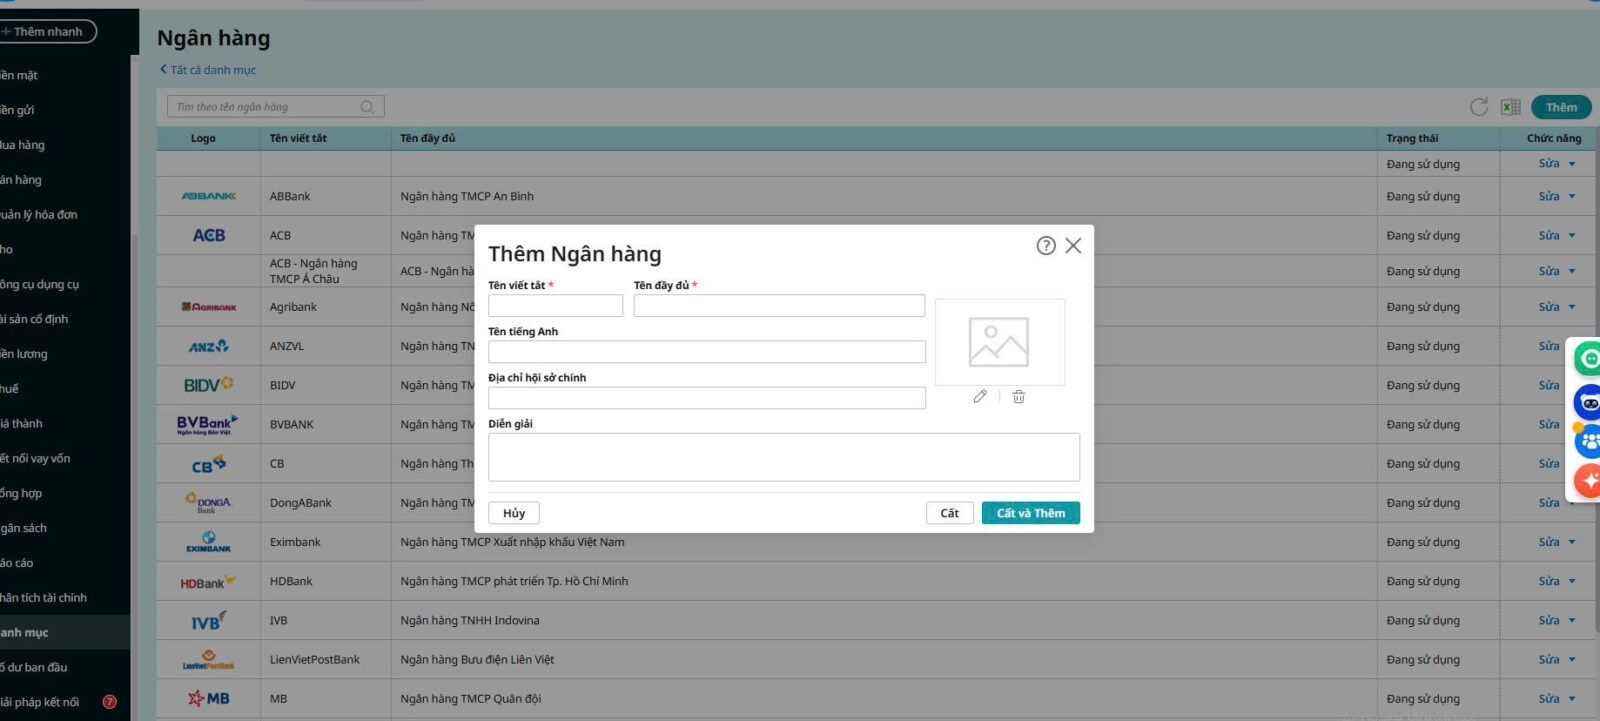Click the CB bank logo in the table

point(208,464)
